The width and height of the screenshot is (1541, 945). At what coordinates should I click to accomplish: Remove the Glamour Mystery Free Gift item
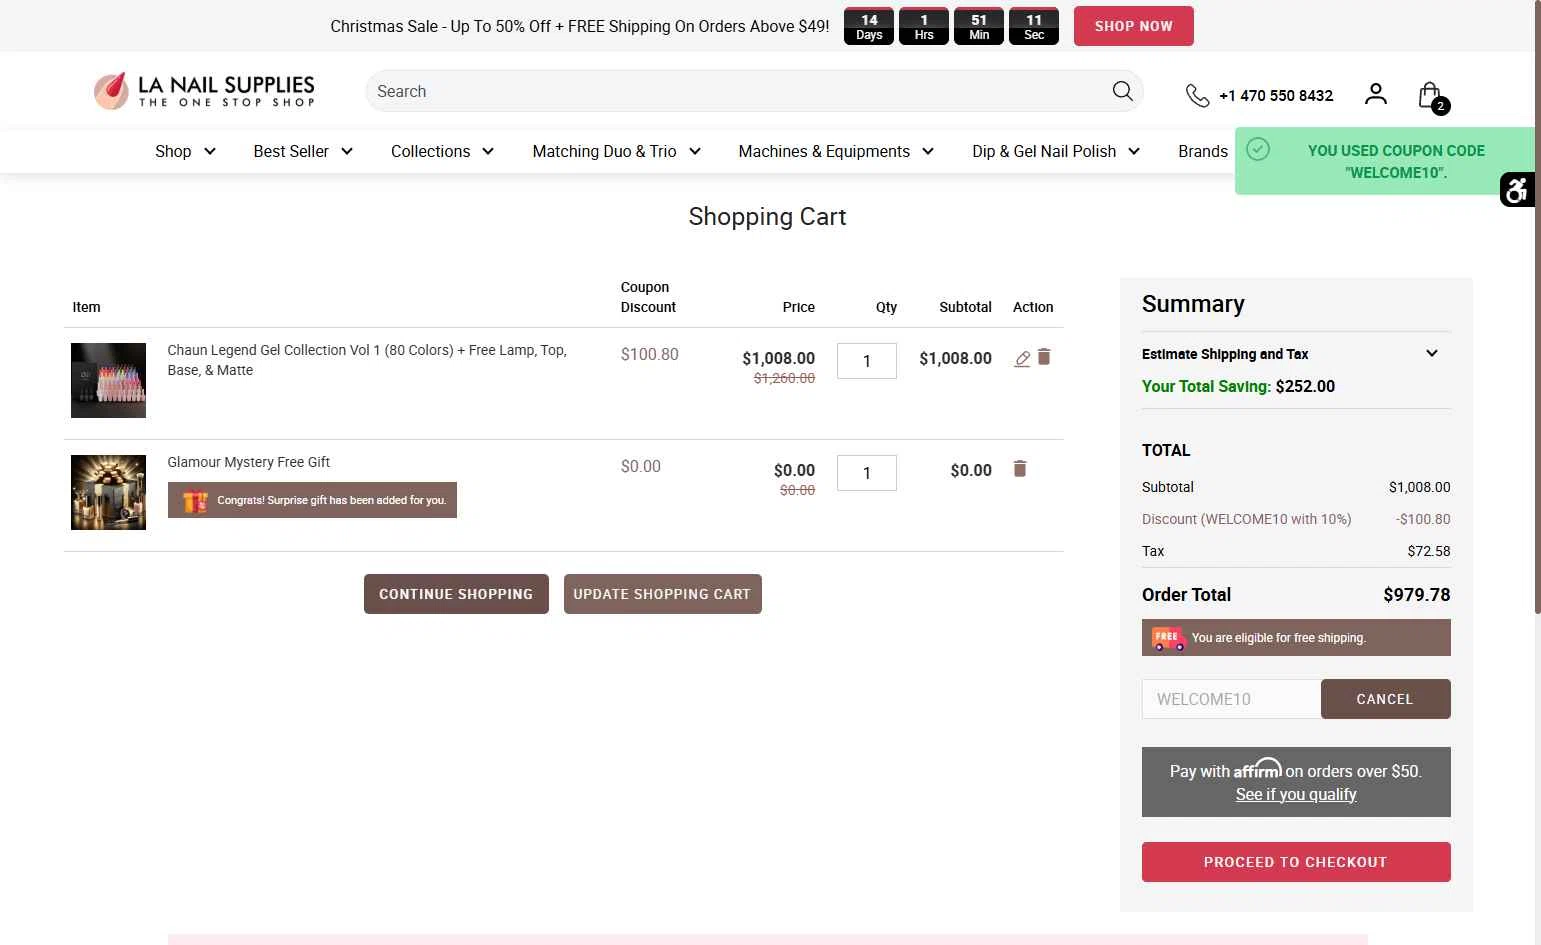[x=1020, y=469]
